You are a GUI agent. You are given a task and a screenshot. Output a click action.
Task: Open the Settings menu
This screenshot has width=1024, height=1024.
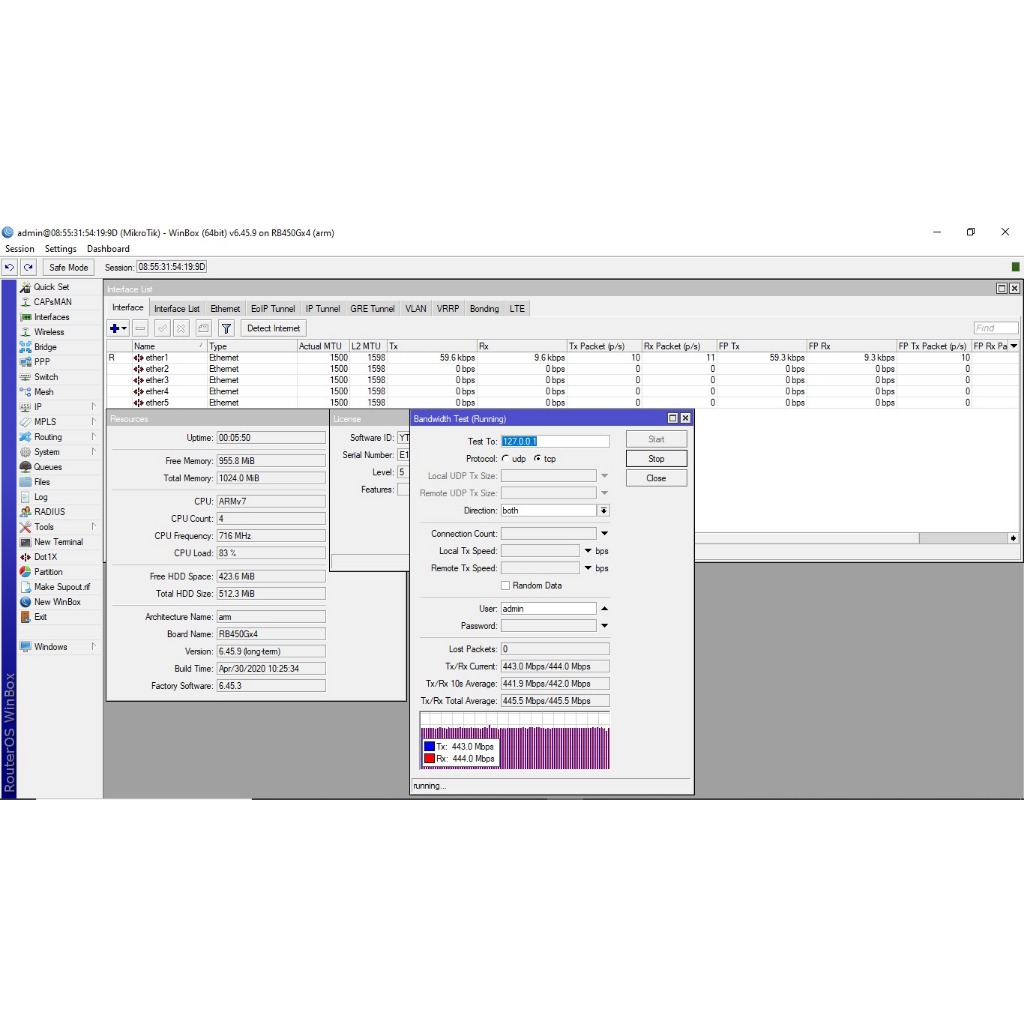pos(60,249)
